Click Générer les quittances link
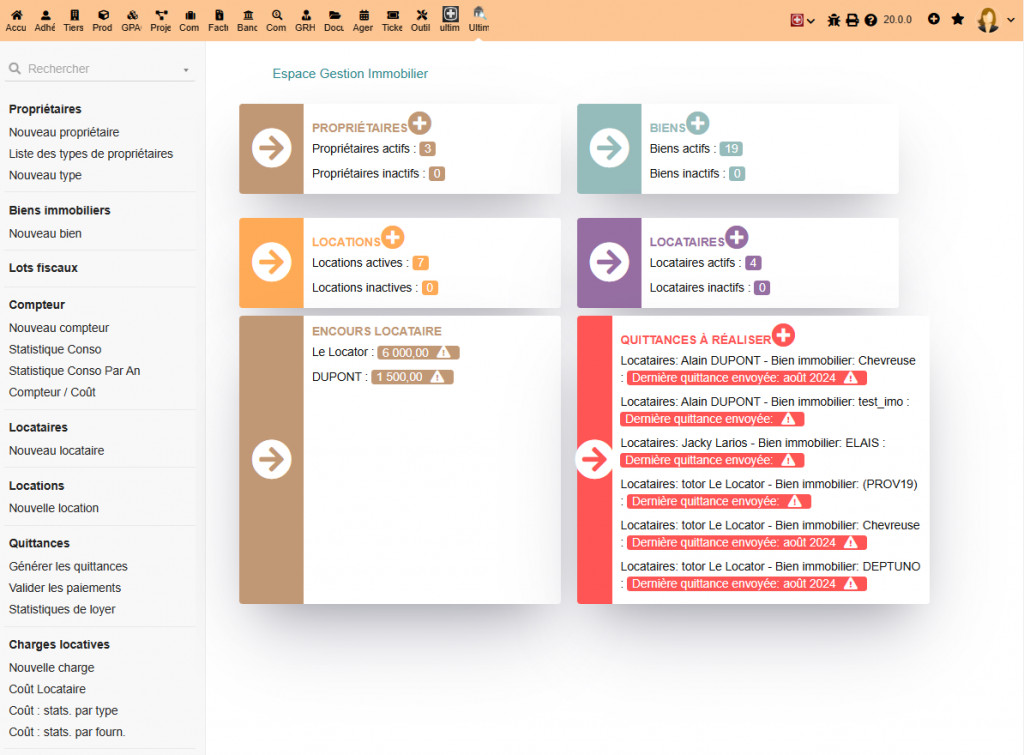 (x=68, y=566)
